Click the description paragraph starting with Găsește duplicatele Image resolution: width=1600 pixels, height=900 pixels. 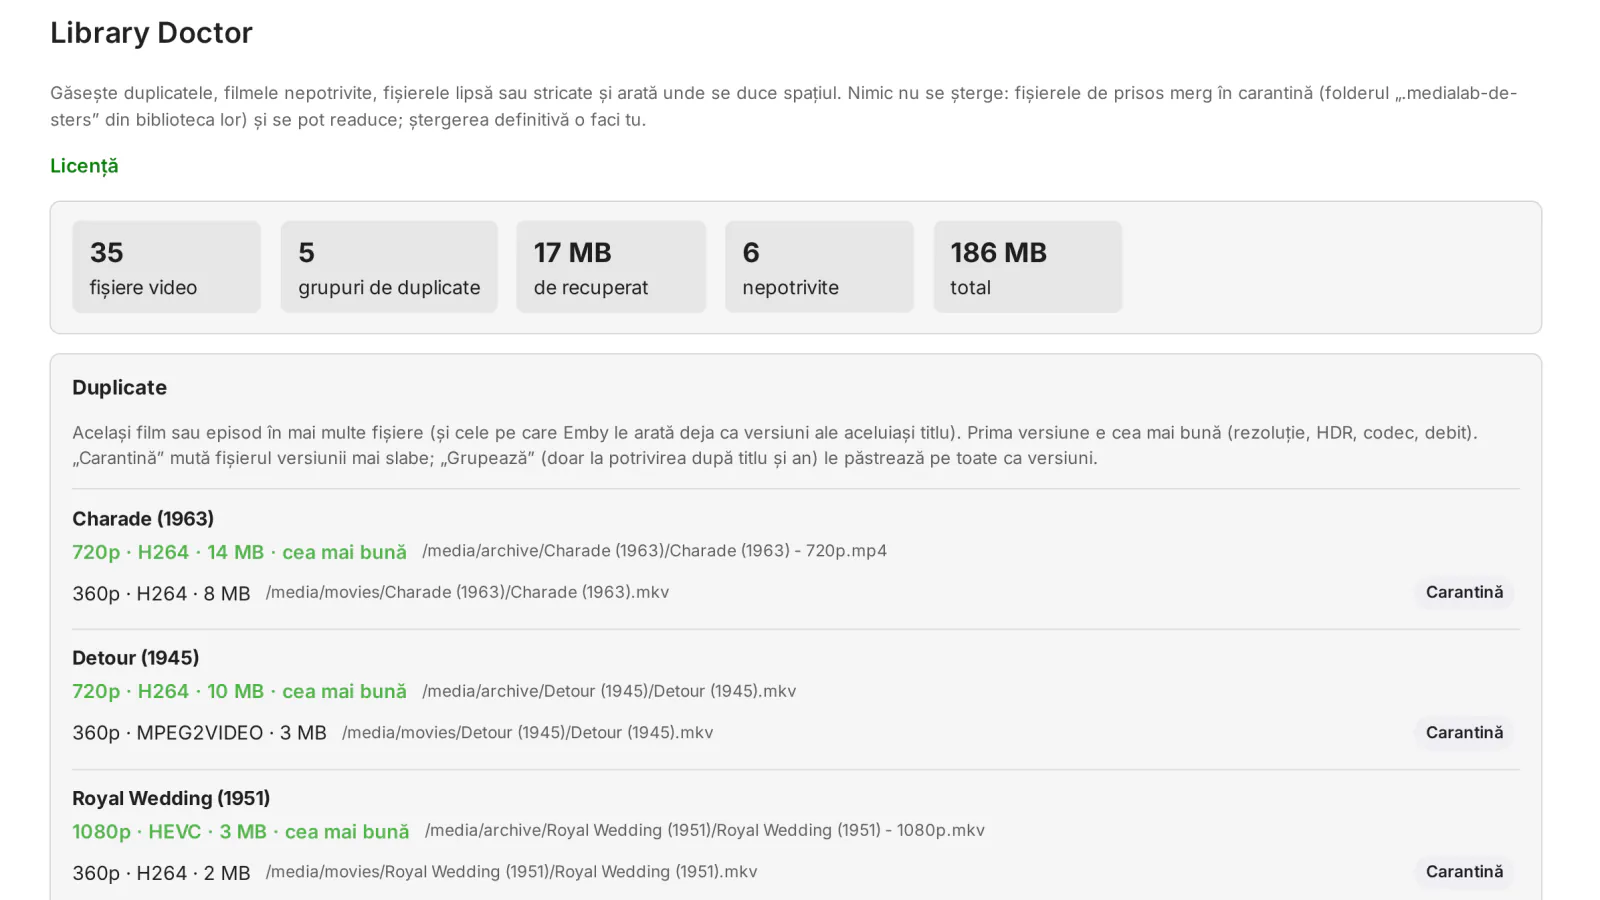(784, 106)
